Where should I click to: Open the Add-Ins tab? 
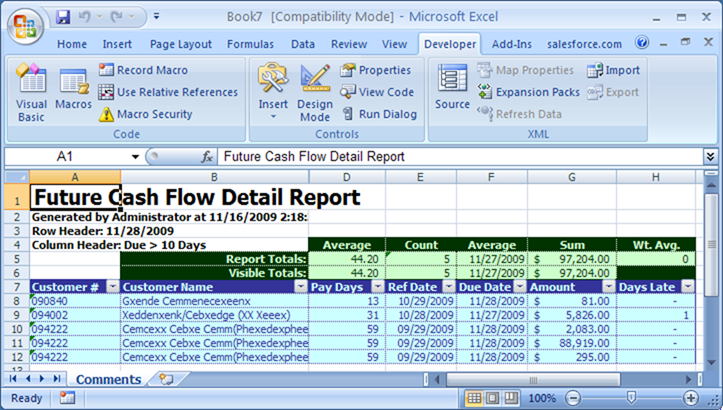(511, 44)
